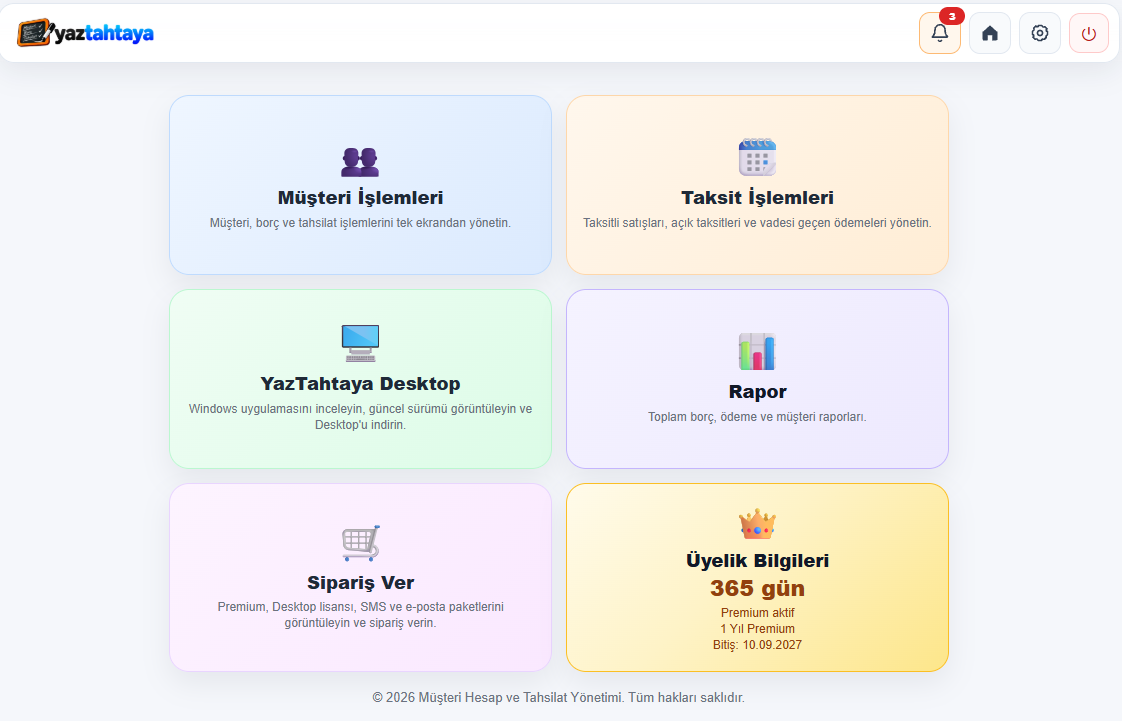The height and width of the screenshot is (721, 1122).
Task: Click the '365 gün' remaining days value
Action: coord(757,588)
